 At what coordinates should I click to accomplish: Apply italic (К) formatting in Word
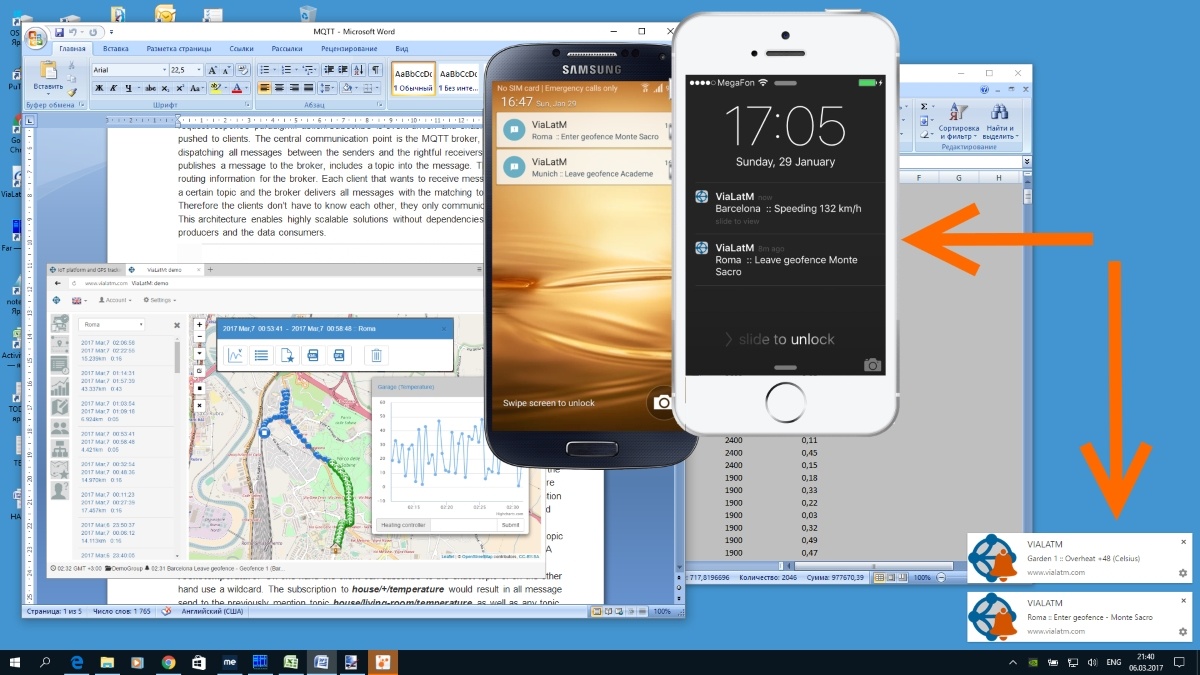(x=113, y=88)
